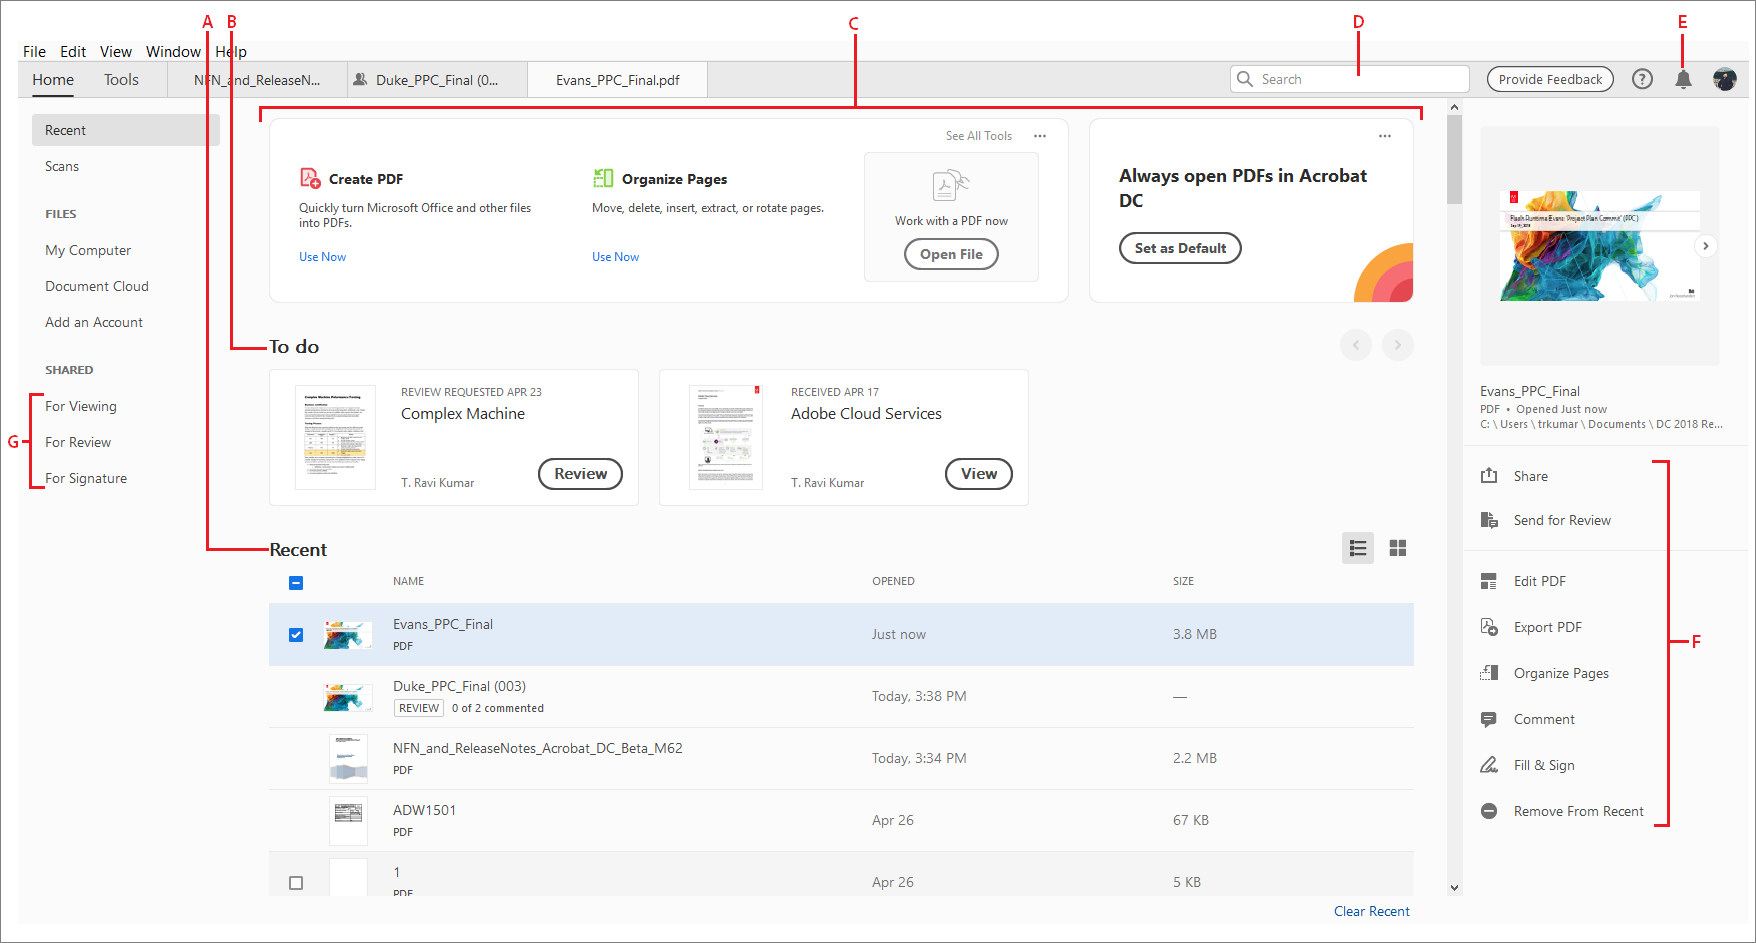
Task: Select For Viewing under Shared
Action: click(81, 406)
